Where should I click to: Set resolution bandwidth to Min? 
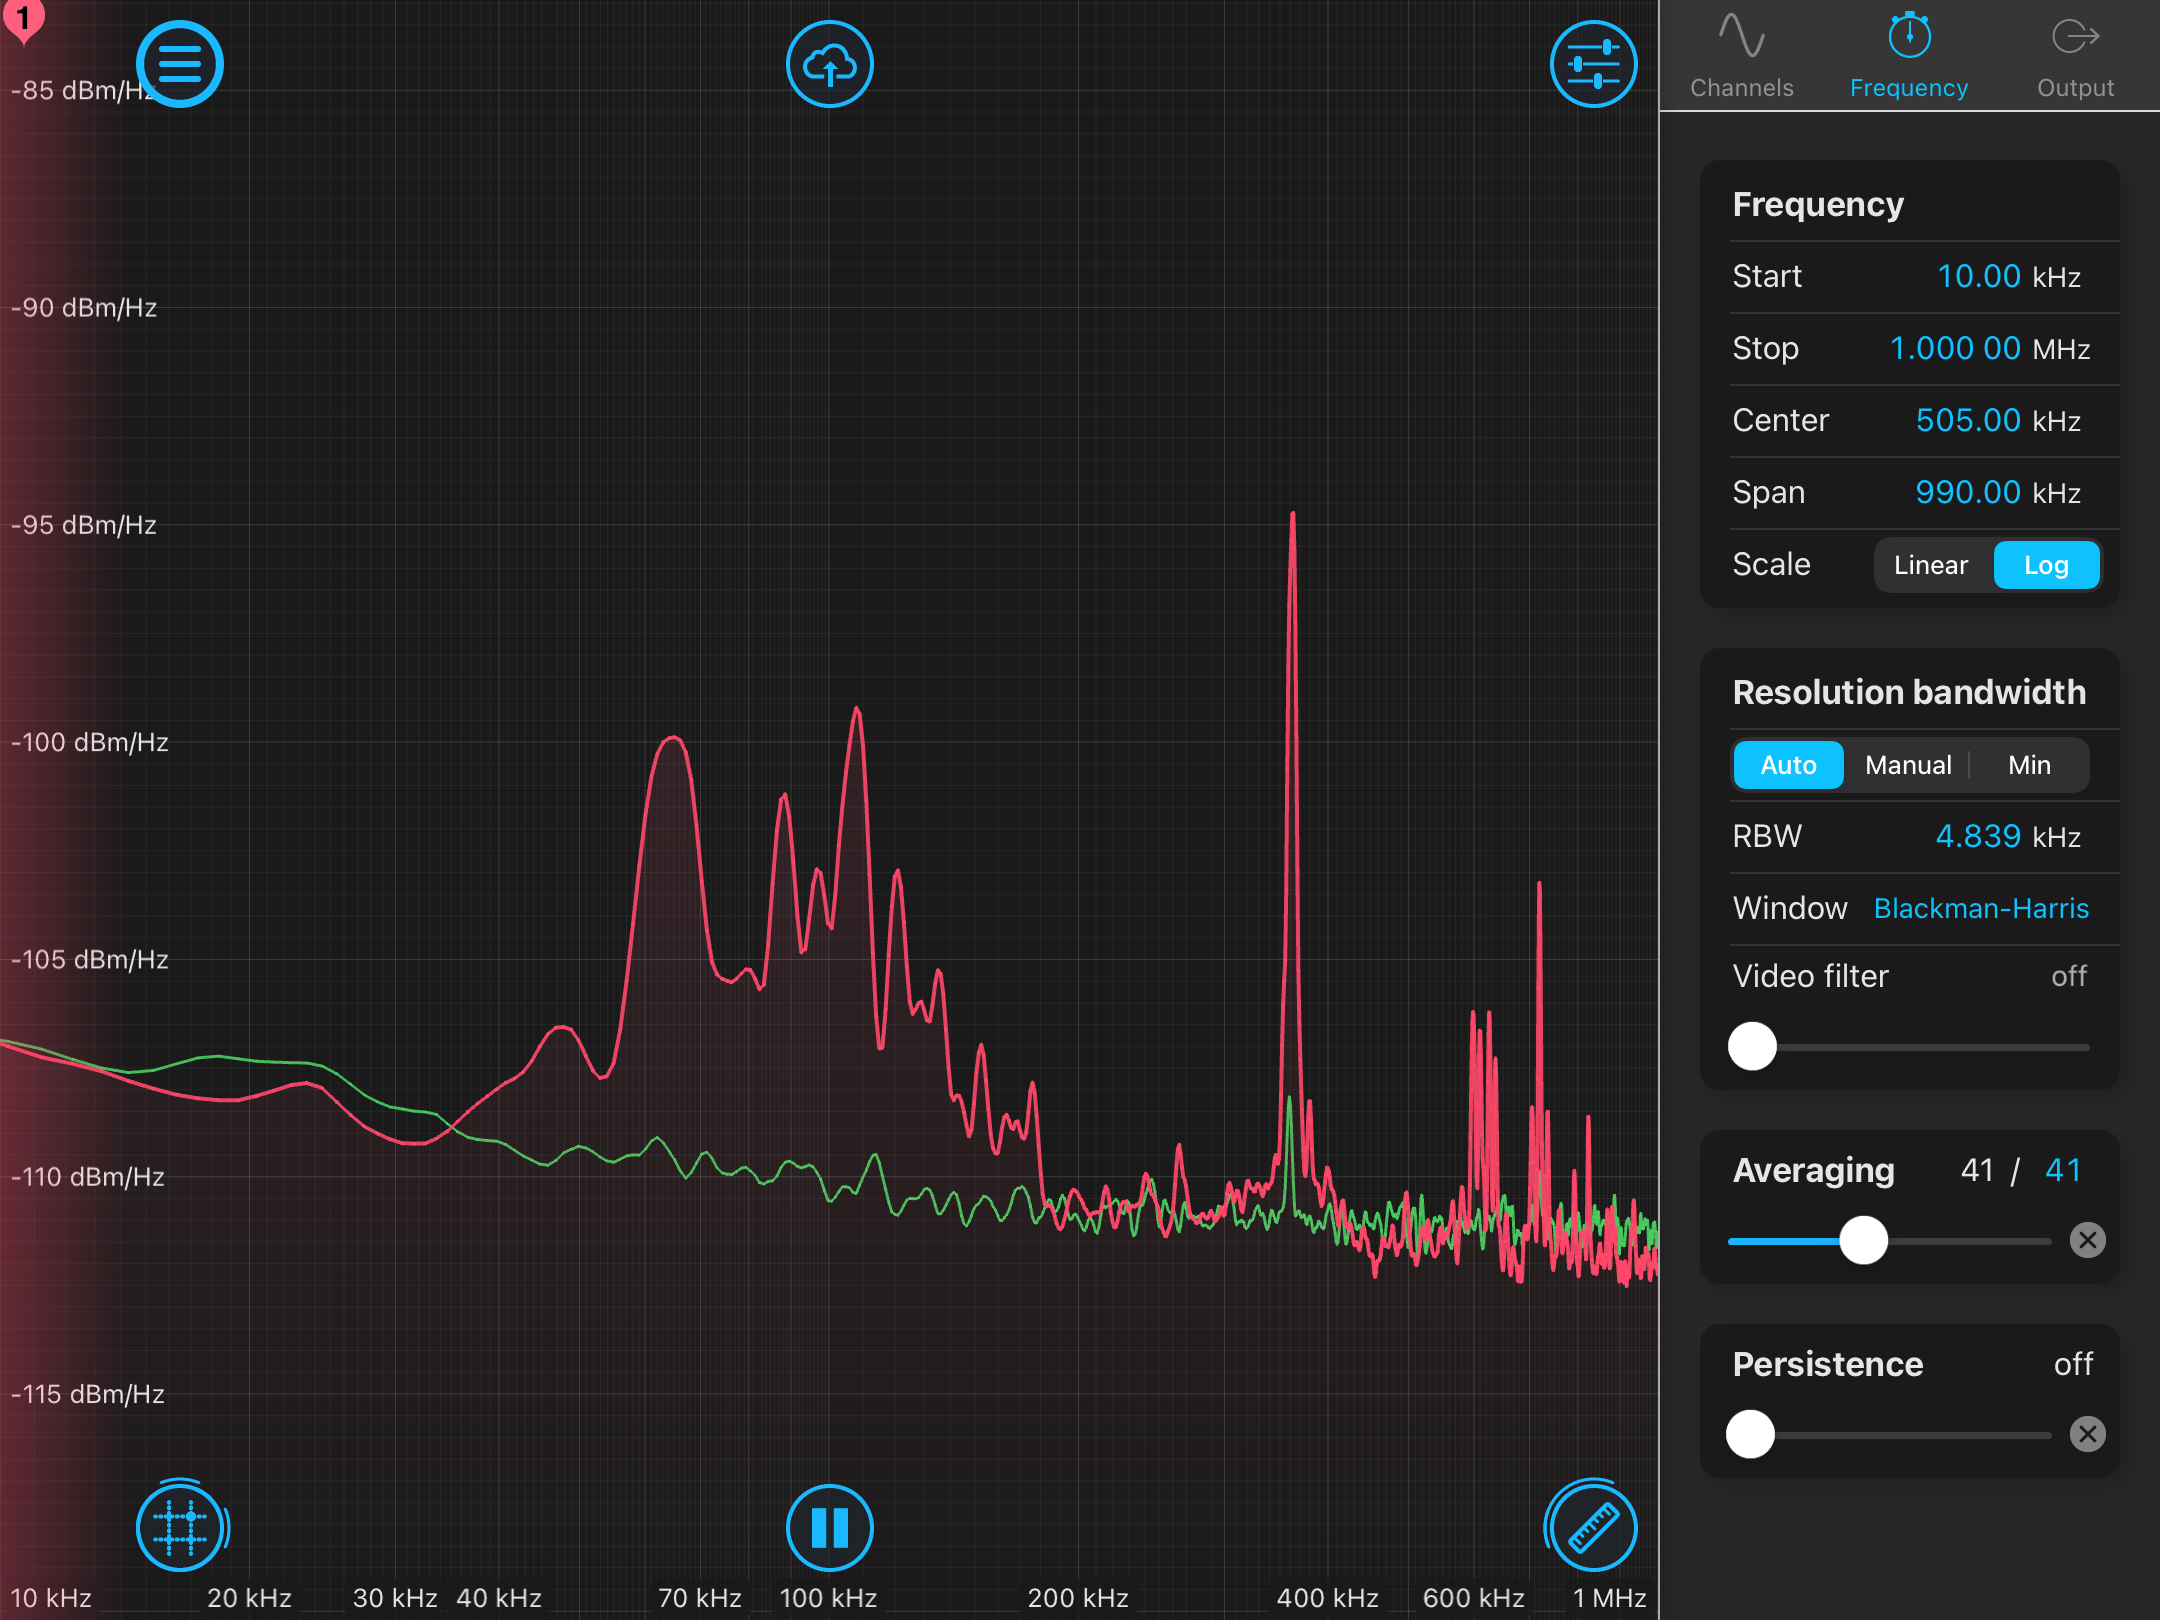click(2029, 765)
